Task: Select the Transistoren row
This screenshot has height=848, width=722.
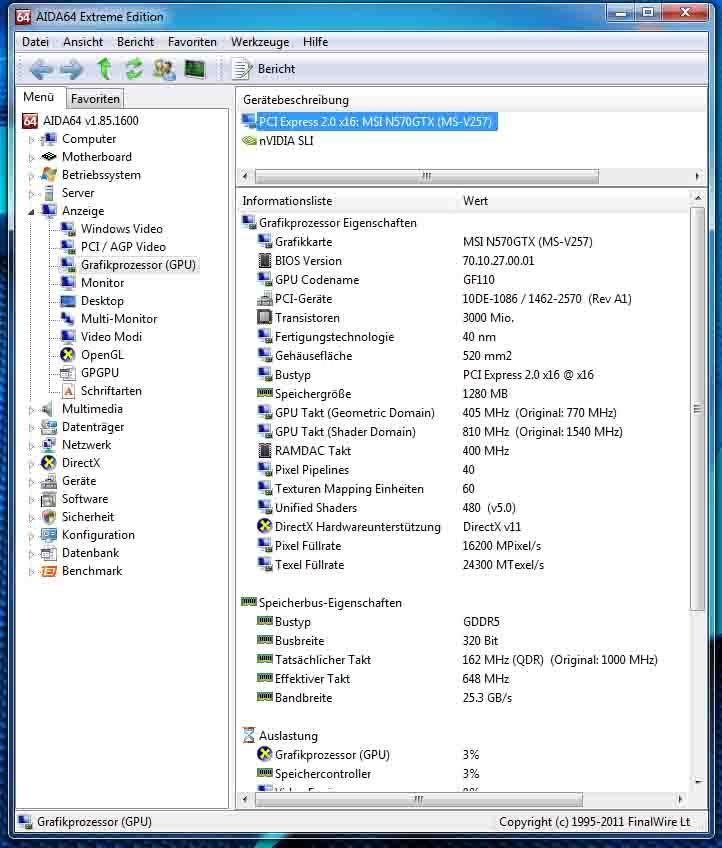Action: [x=465, y=317]
